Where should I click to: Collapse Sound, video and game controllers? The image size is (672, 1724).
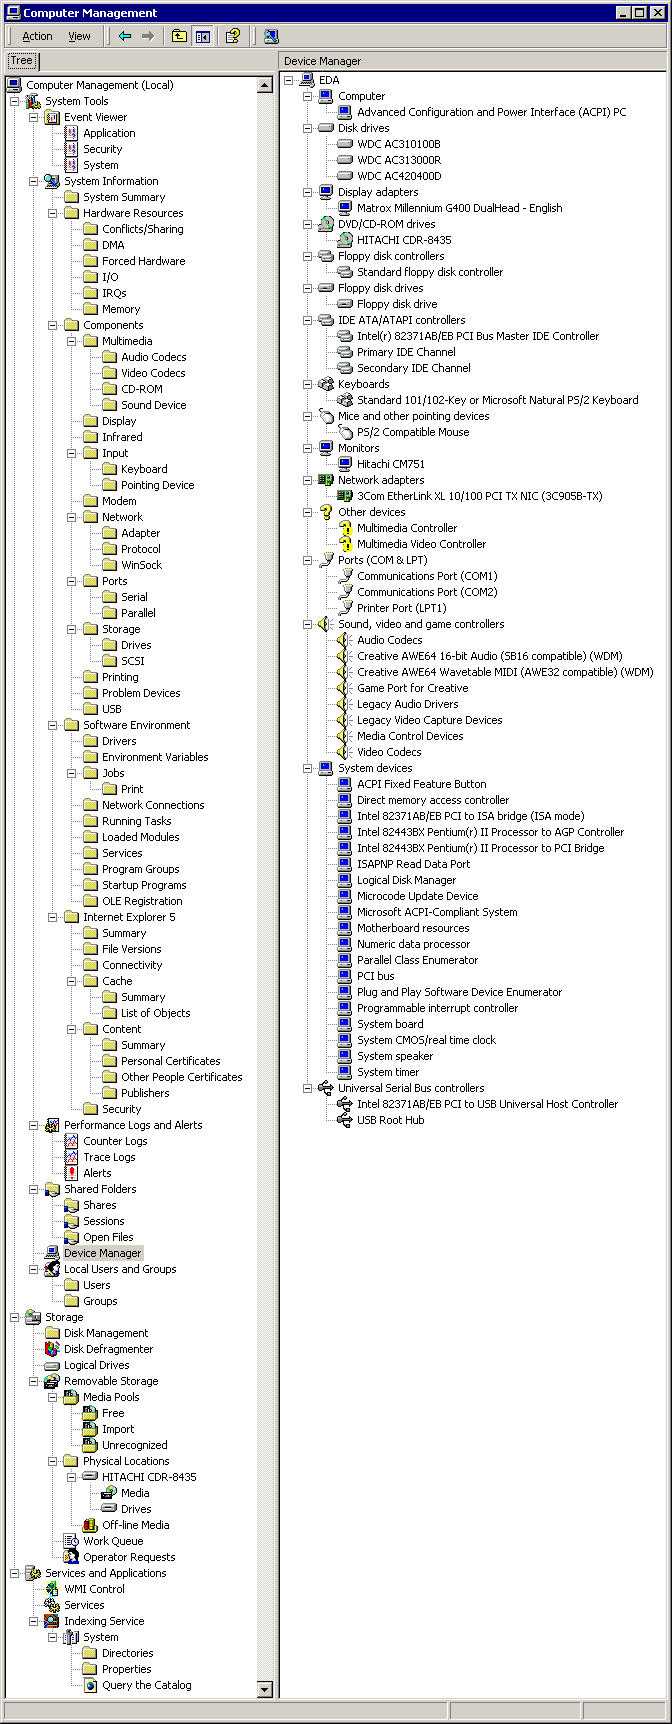308,624
